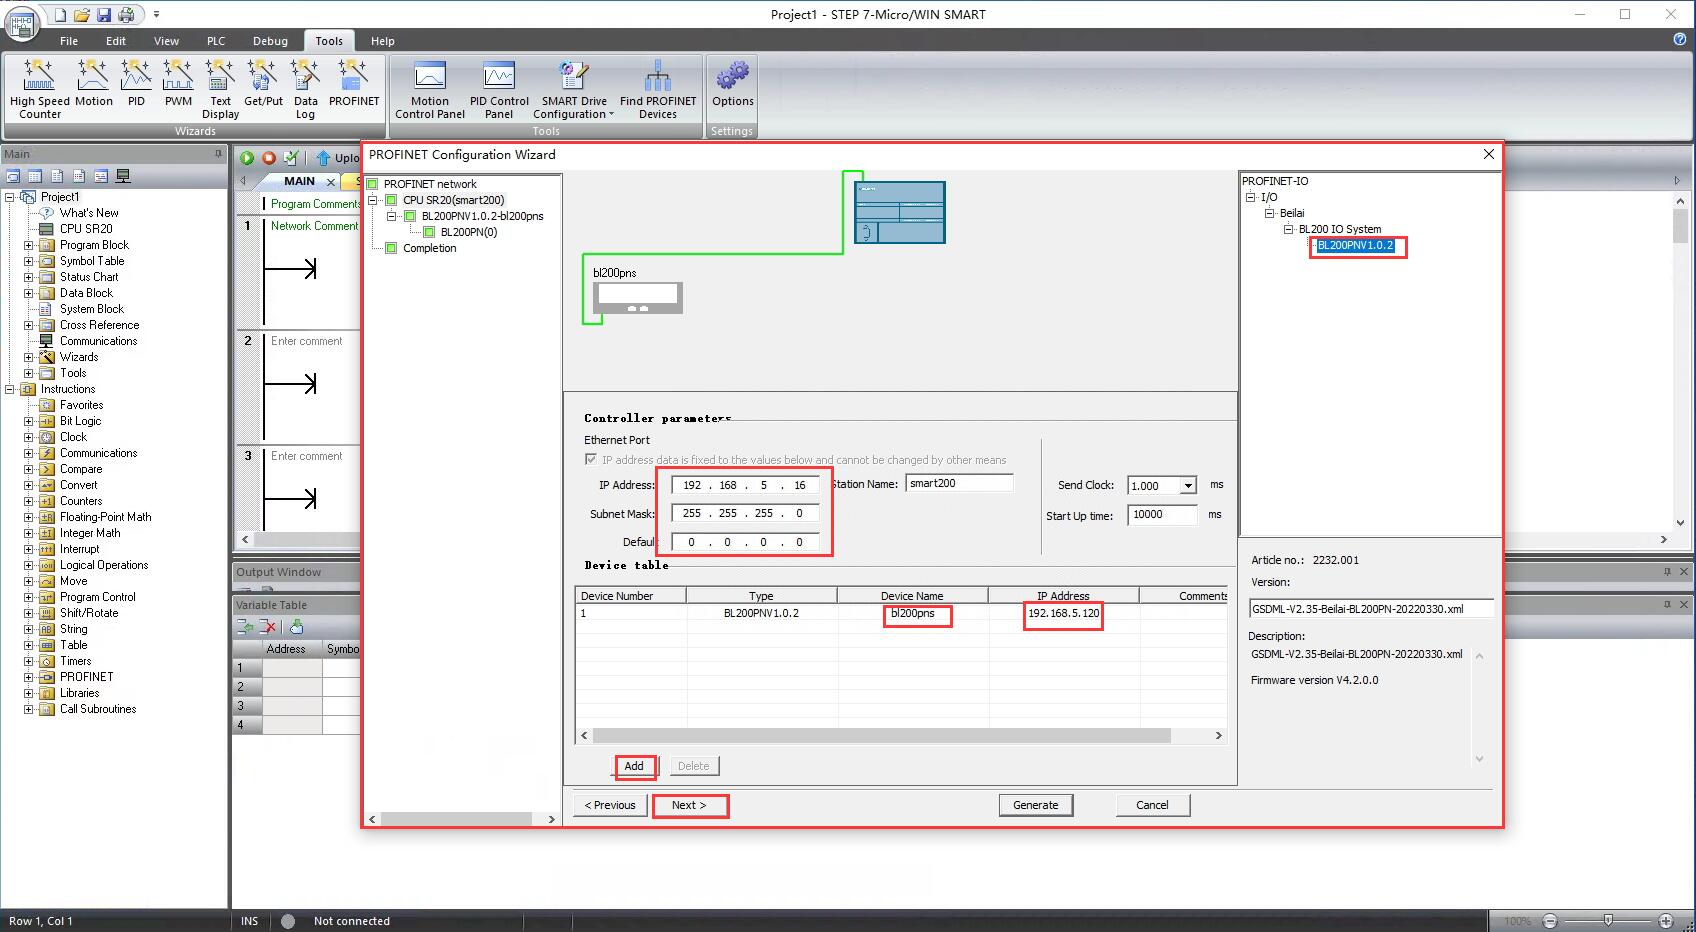Click the Compile checkmark icon
Image resolution: width=1696 pixels, height=932 pixels.
click(291, 158)
